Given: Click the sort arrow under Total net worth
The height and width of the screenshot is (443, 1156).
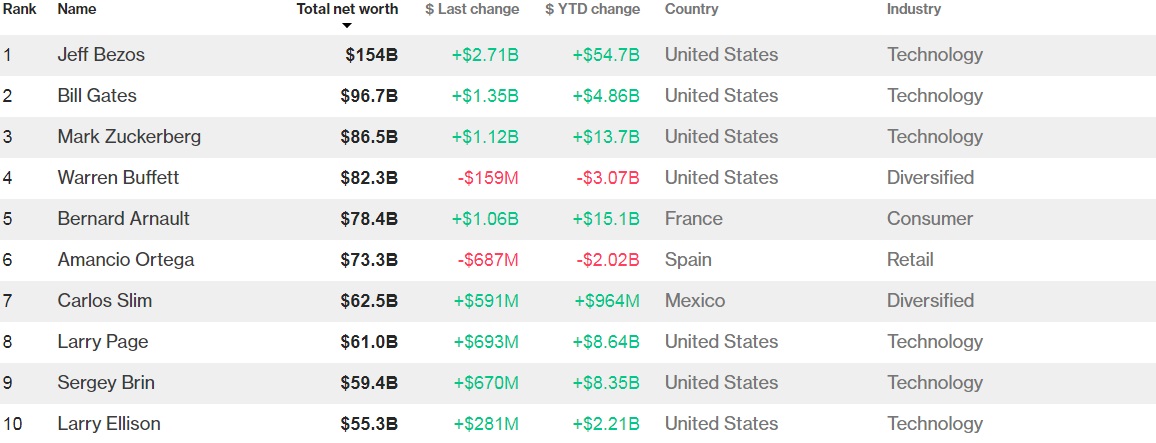Looking at the screenshot, I should pos(347,26).
